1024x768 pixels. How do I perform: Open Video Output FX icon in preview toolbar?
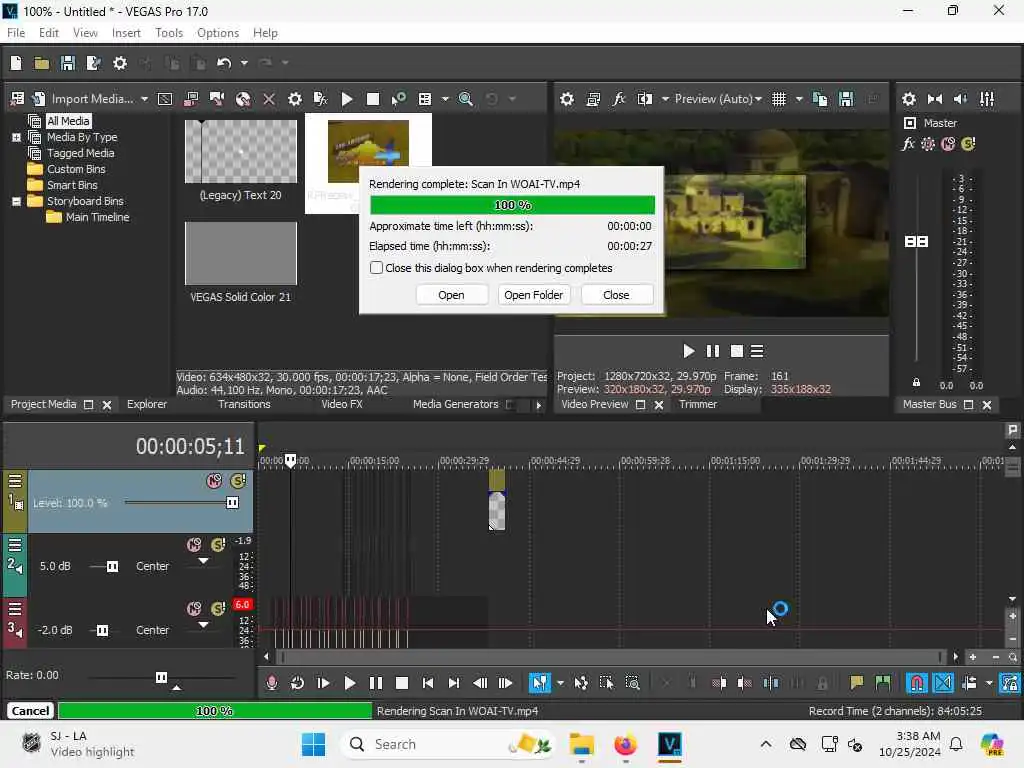pyautogui.click(x=618, y=99)
